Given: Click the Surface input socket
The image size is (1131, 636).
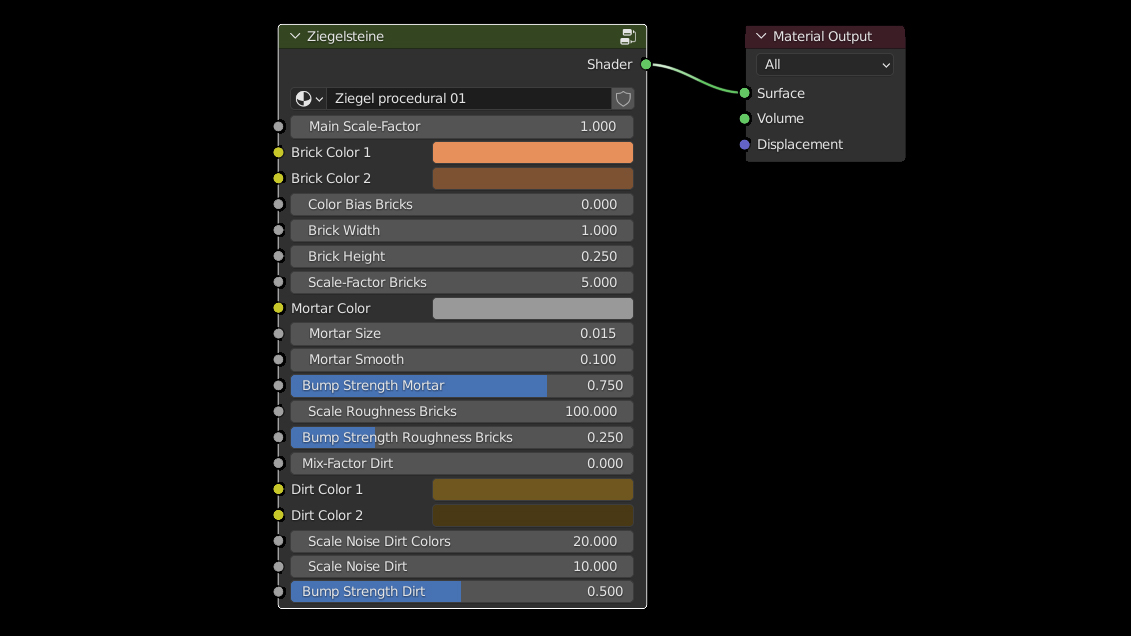Looking at the screenshot, I should [x=744, y=93].
